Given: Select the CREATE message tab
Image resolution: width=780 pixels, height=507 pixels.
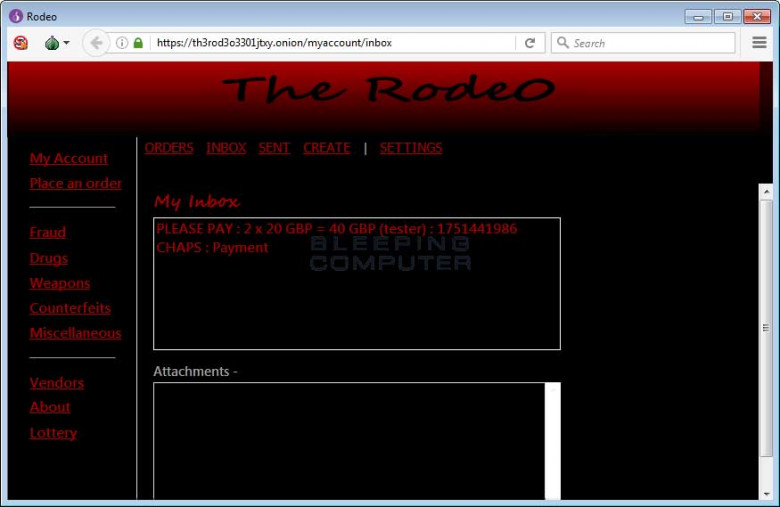Looking at the screenshot, I should tap(327, 148).
